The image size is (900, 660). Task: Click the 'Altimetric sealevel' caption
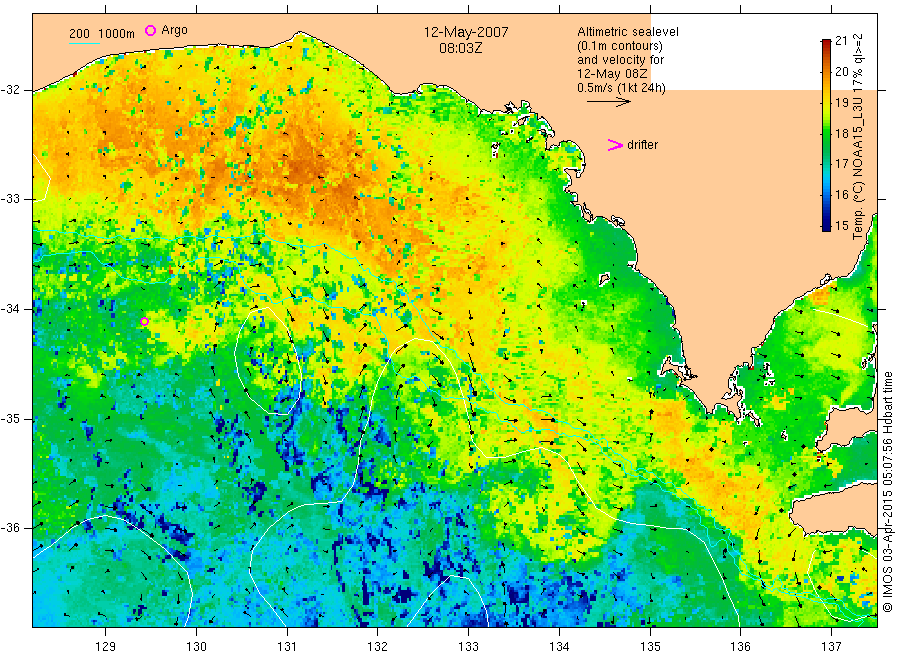628,32
